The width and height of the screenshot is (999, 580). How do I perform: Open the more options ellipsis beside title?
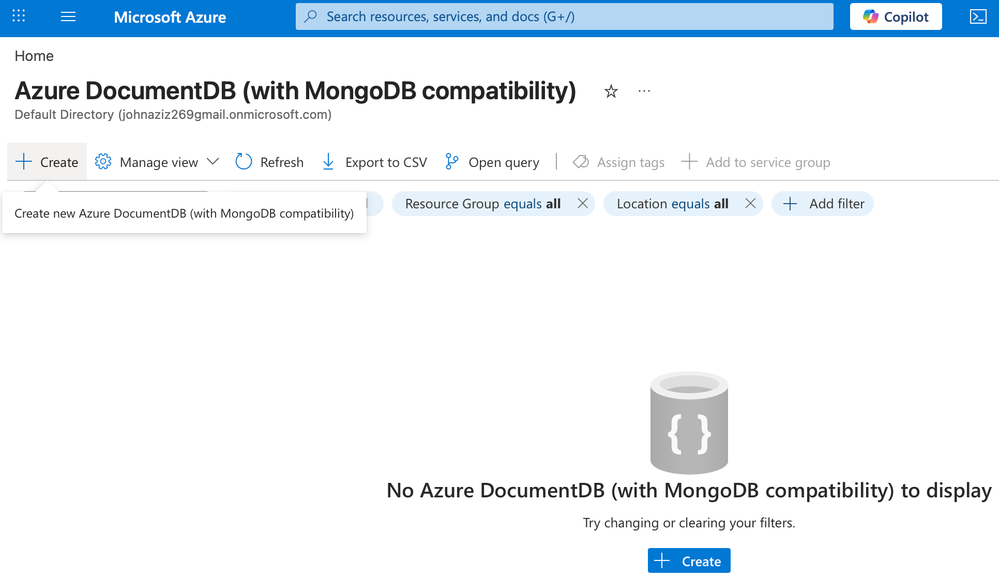coord(644,91)
